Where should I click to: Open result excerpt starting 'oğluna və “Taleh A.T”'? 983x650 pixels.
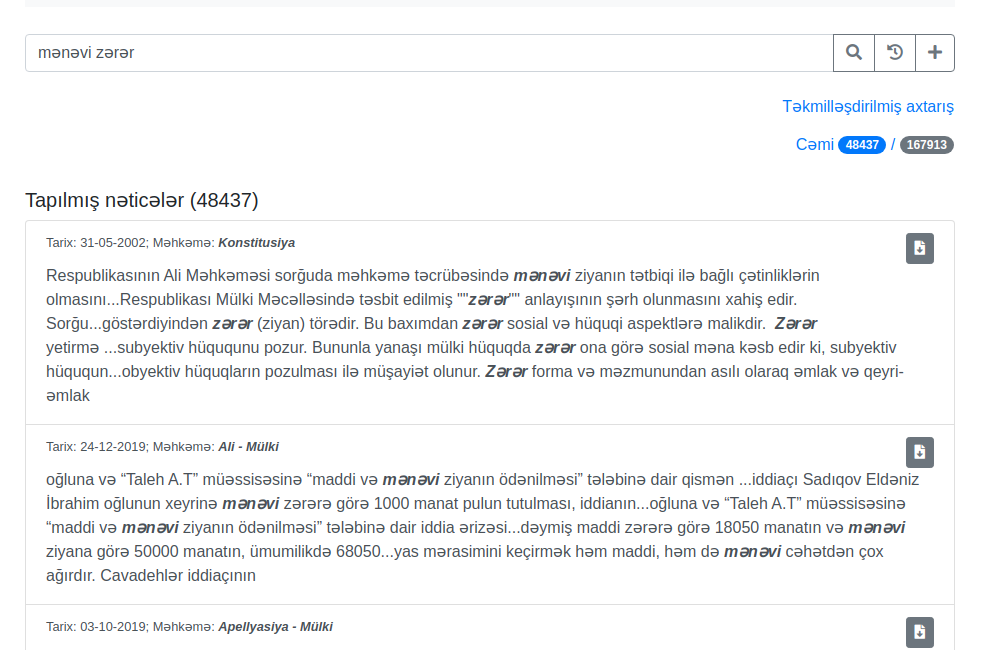tap(483, 528)
